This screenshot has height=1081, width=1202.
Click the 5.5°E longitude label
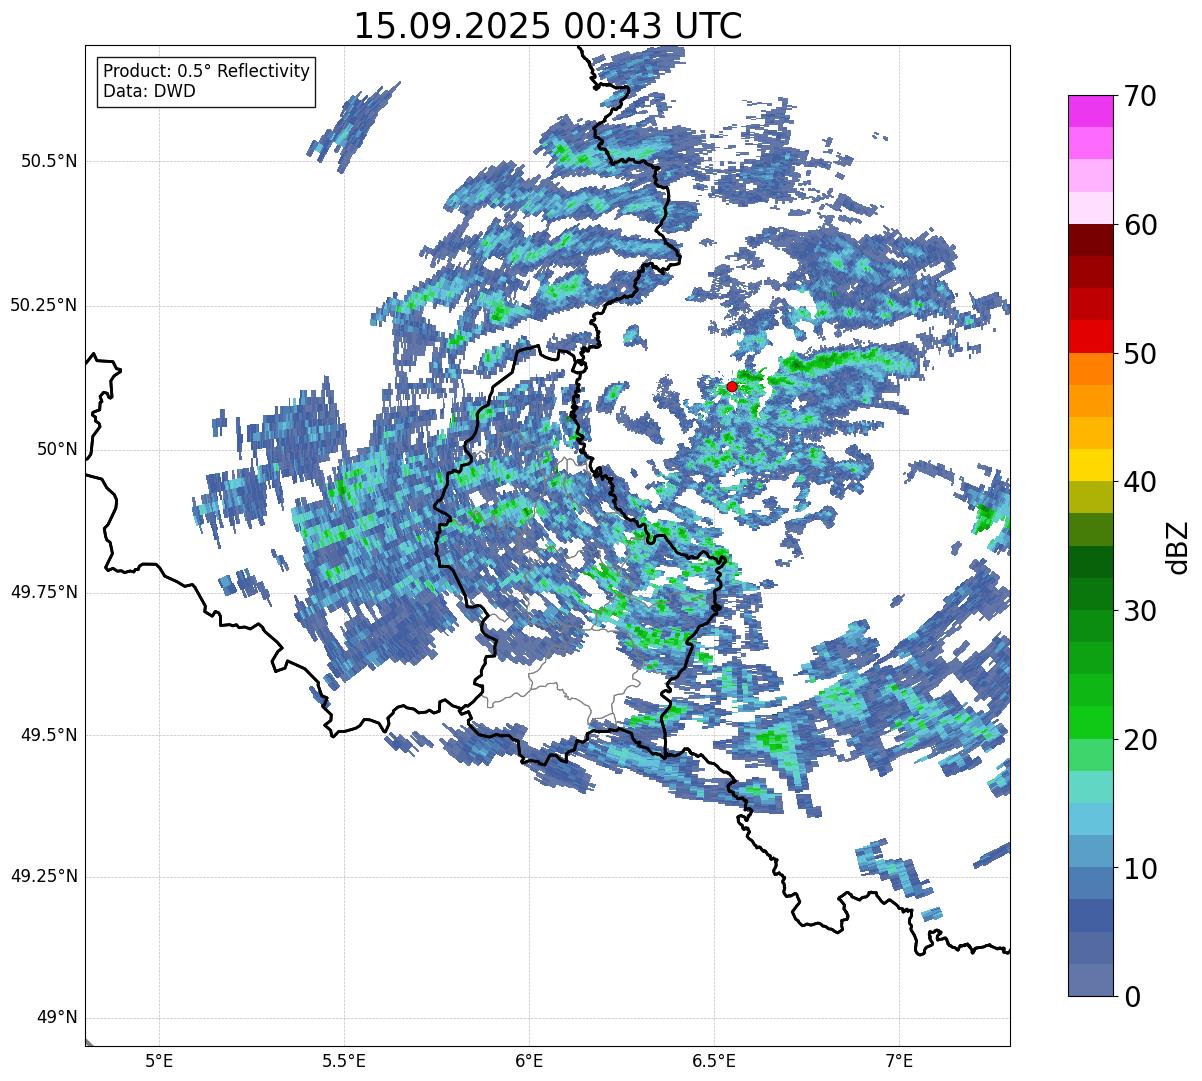click(344, 1061)
